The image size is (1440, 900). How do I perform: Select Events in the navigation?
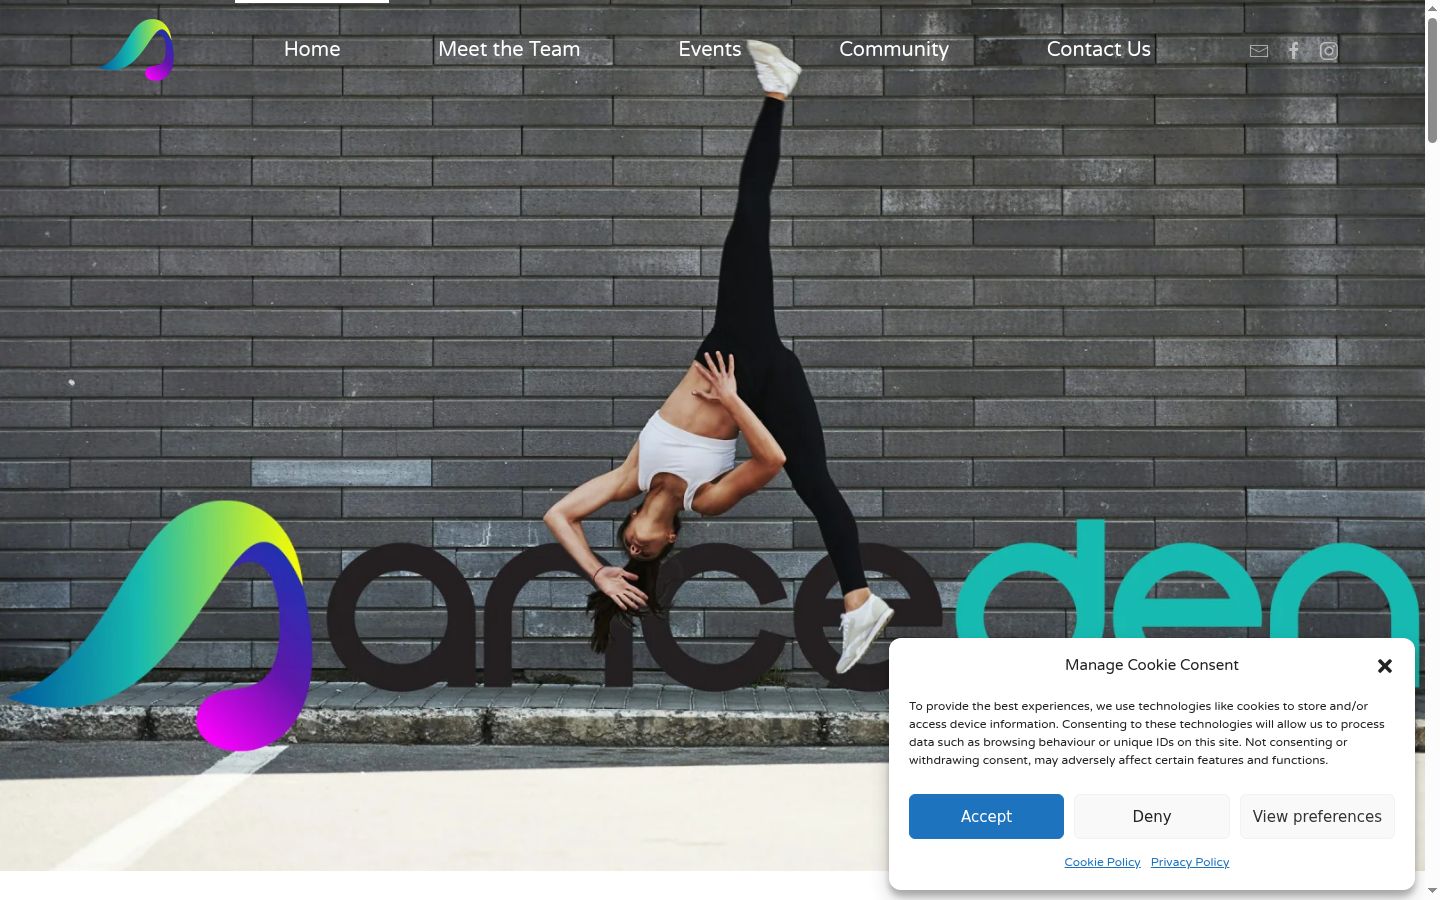tap(710, 49)
